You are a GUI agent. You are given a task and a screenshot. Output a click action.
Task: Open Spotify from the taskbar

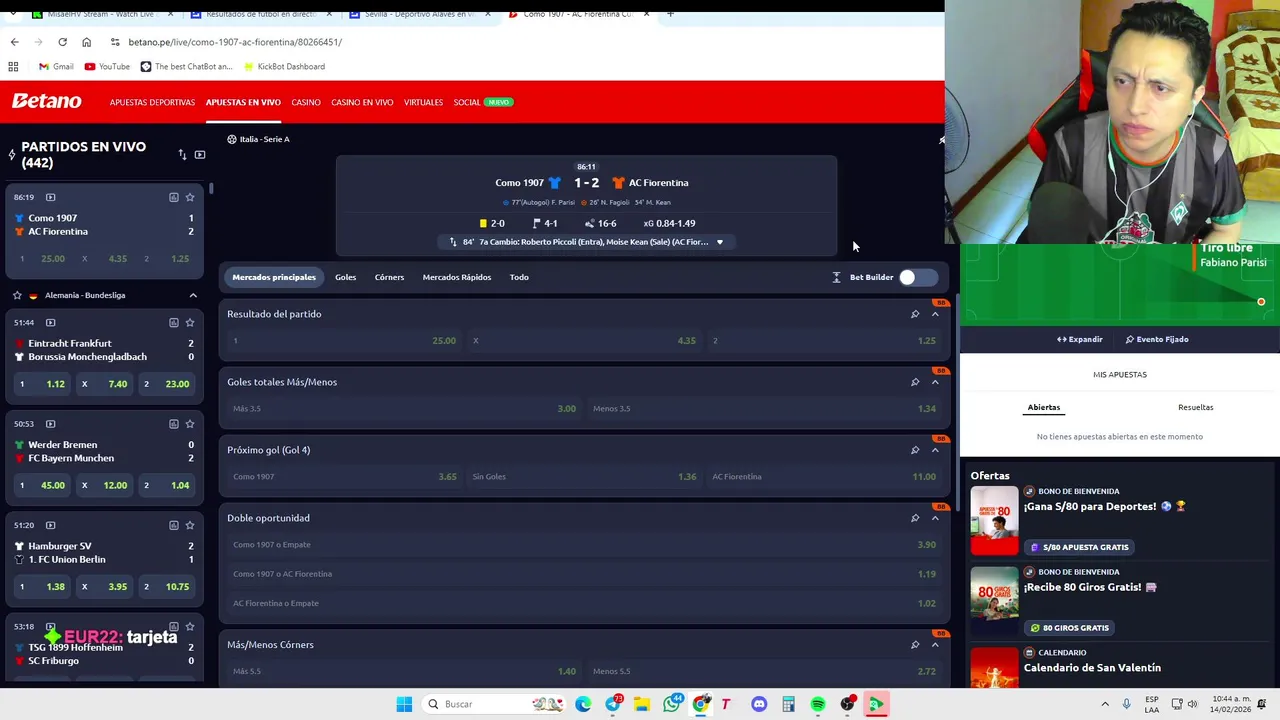(x=818, y=704)
